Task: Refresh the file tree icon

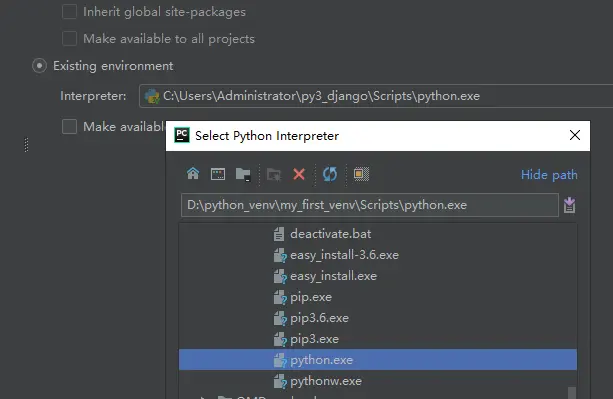Action: click(330, 174)
